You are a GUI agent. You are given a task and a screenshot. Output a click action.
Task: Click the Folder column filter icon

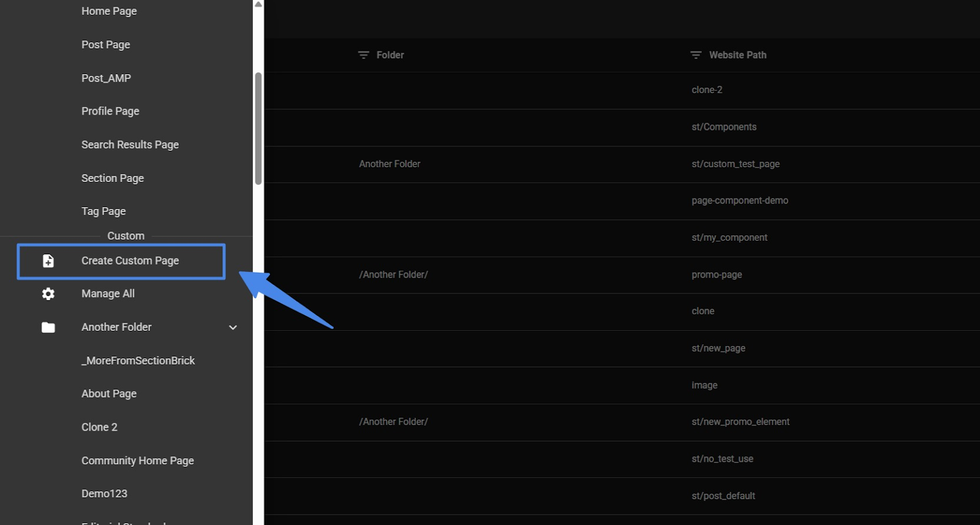(x=364, y=55)
